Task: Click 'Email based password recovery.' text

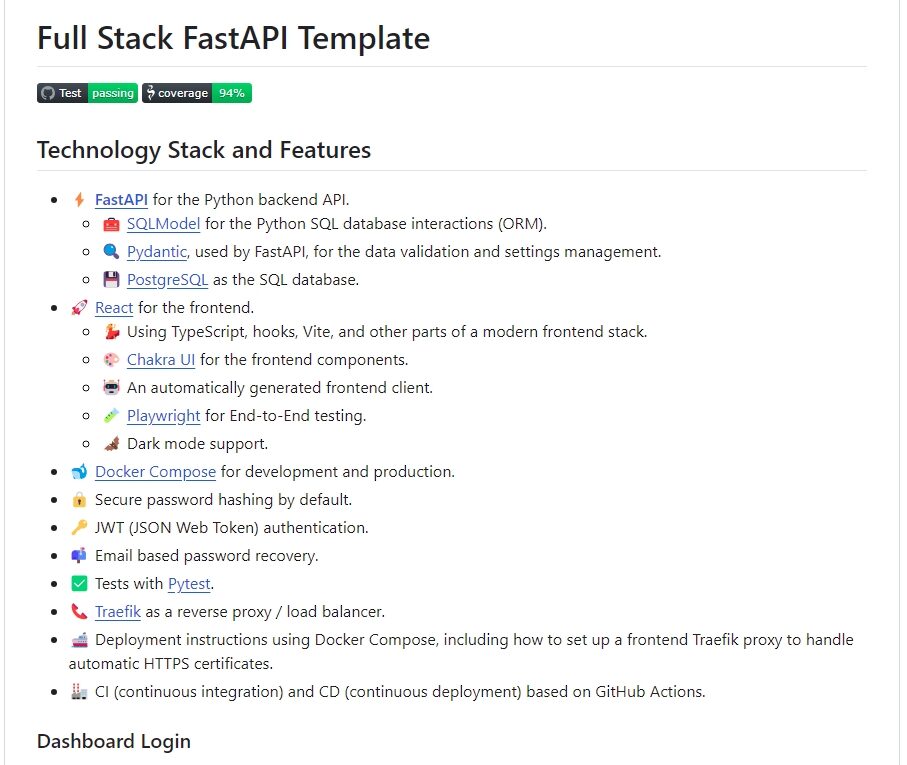Action: [x=207, y=556]
